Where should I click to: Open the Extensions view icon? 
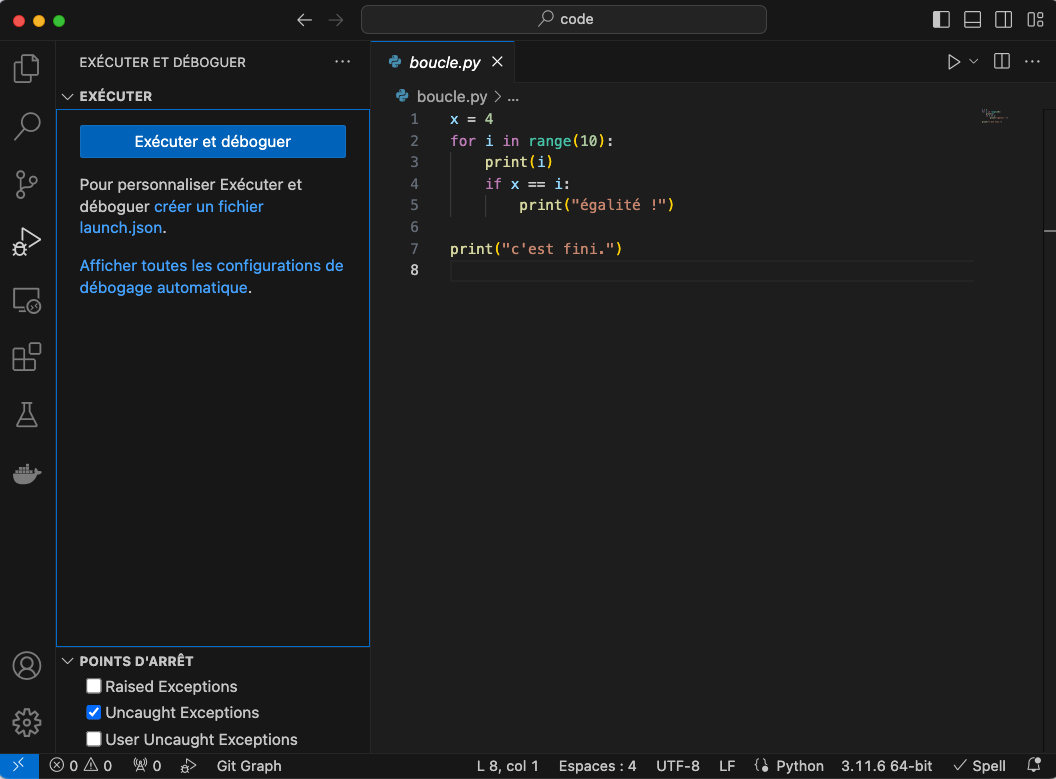pyautogui.click(x=27, y=357)
